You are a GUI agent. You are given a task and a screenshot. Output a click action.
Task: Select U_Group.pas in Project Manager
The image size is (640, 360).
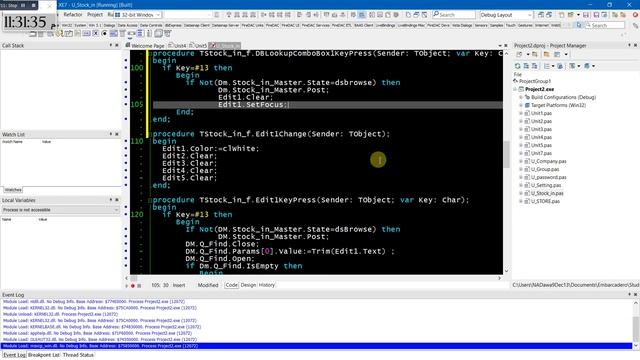pos(545,169)
